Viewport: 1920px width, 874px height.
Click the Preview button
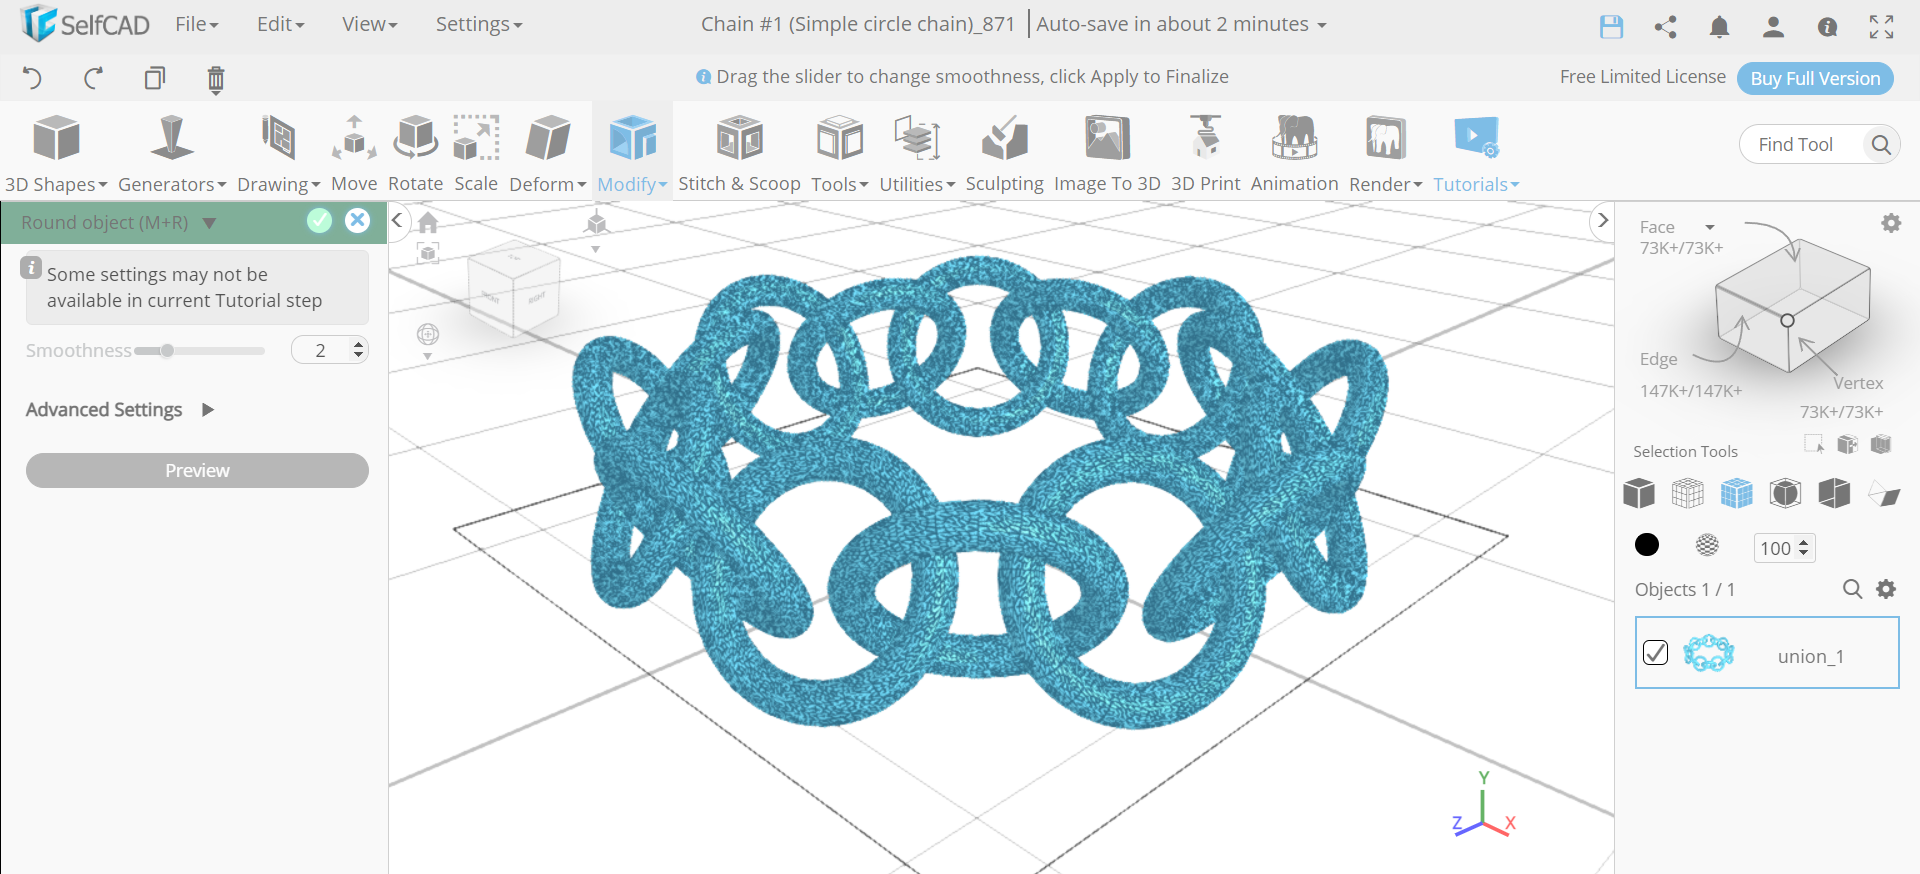197,471
